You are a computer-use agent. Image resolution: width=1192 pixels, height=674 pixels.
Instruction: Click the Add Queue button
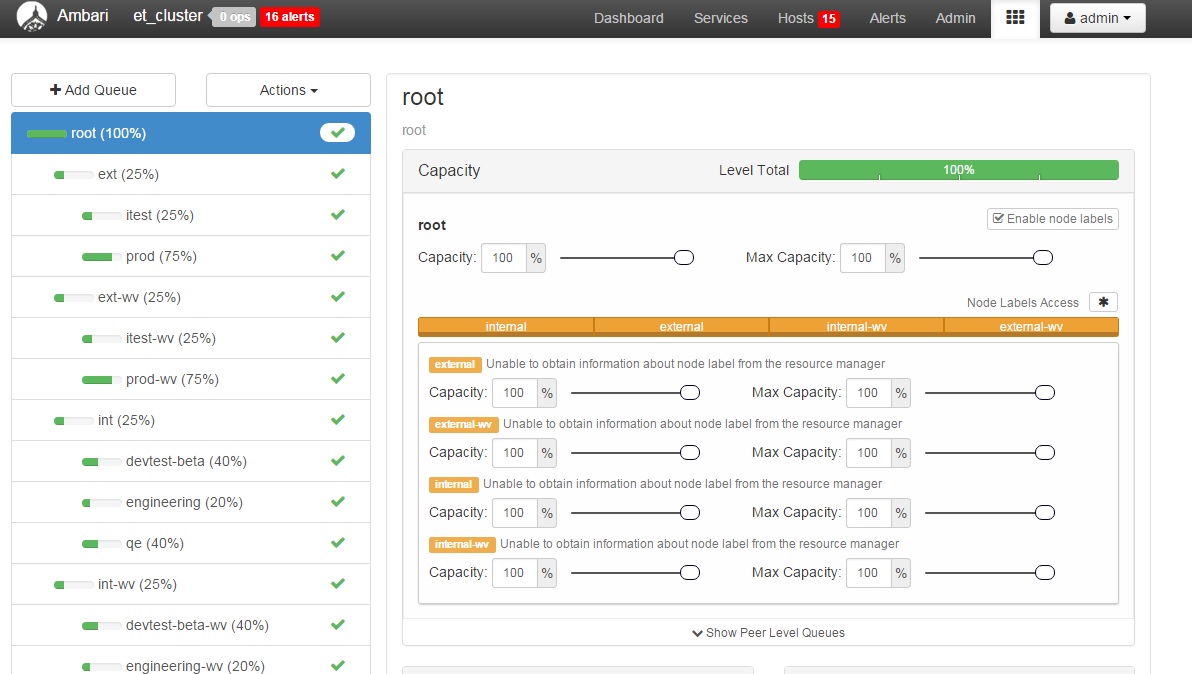93,90
